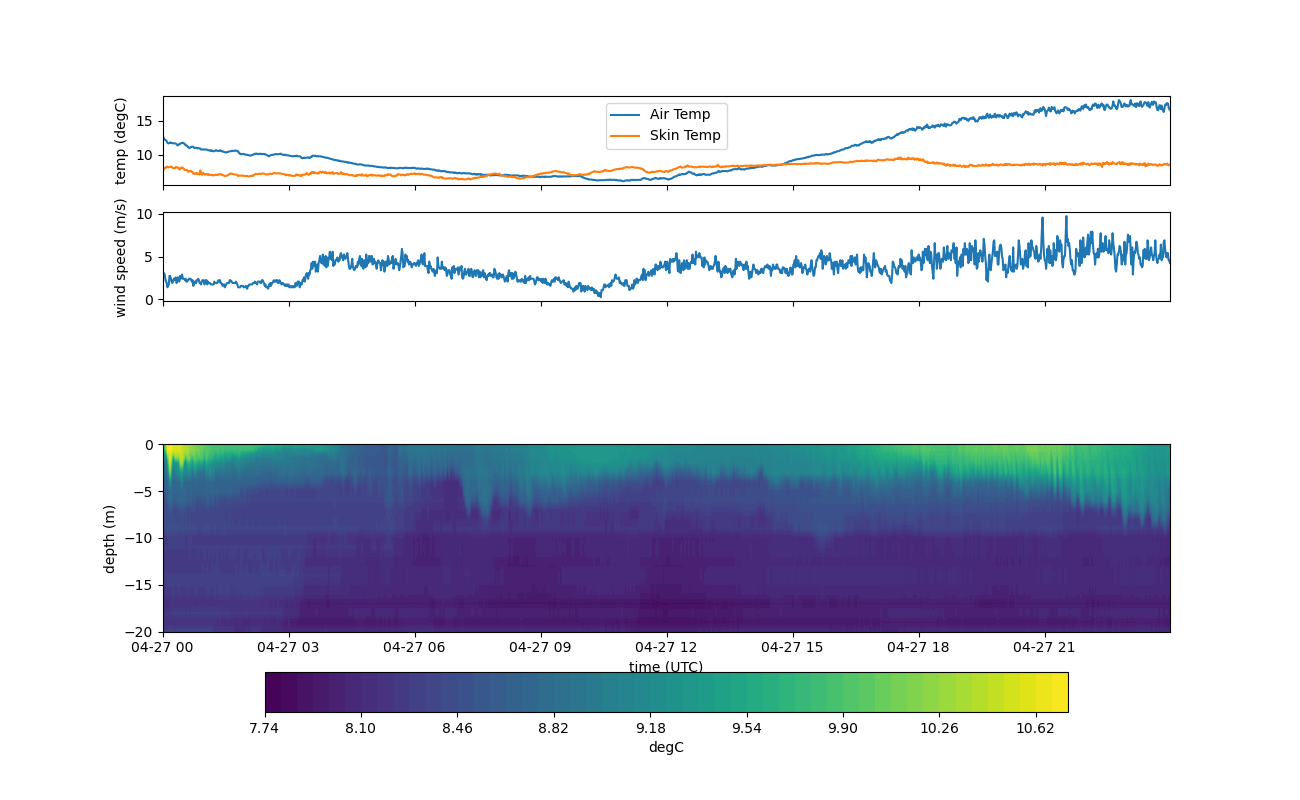Click the 04-27 12 time tick label

pos(666,648)
